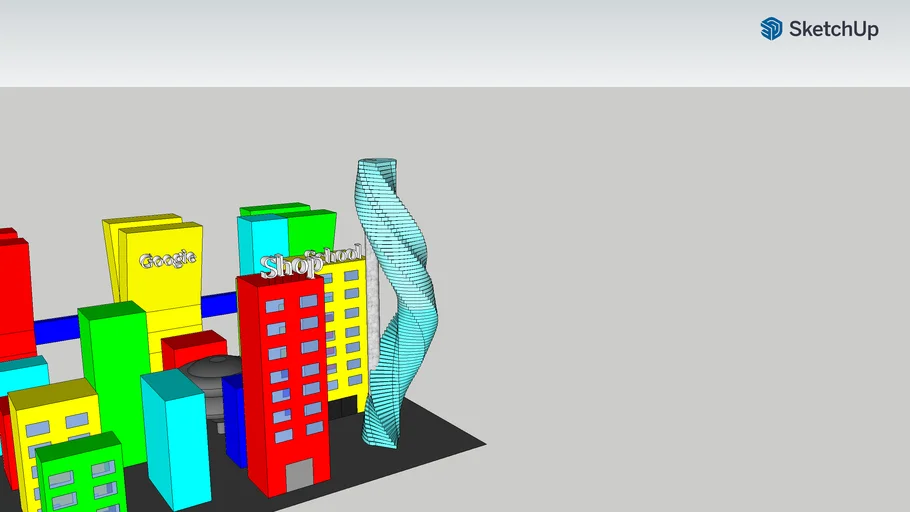Click the SketchUp cube logo icon
Image resolution: width=910 pixels, height=512 pixels.
tap(771, 29)
